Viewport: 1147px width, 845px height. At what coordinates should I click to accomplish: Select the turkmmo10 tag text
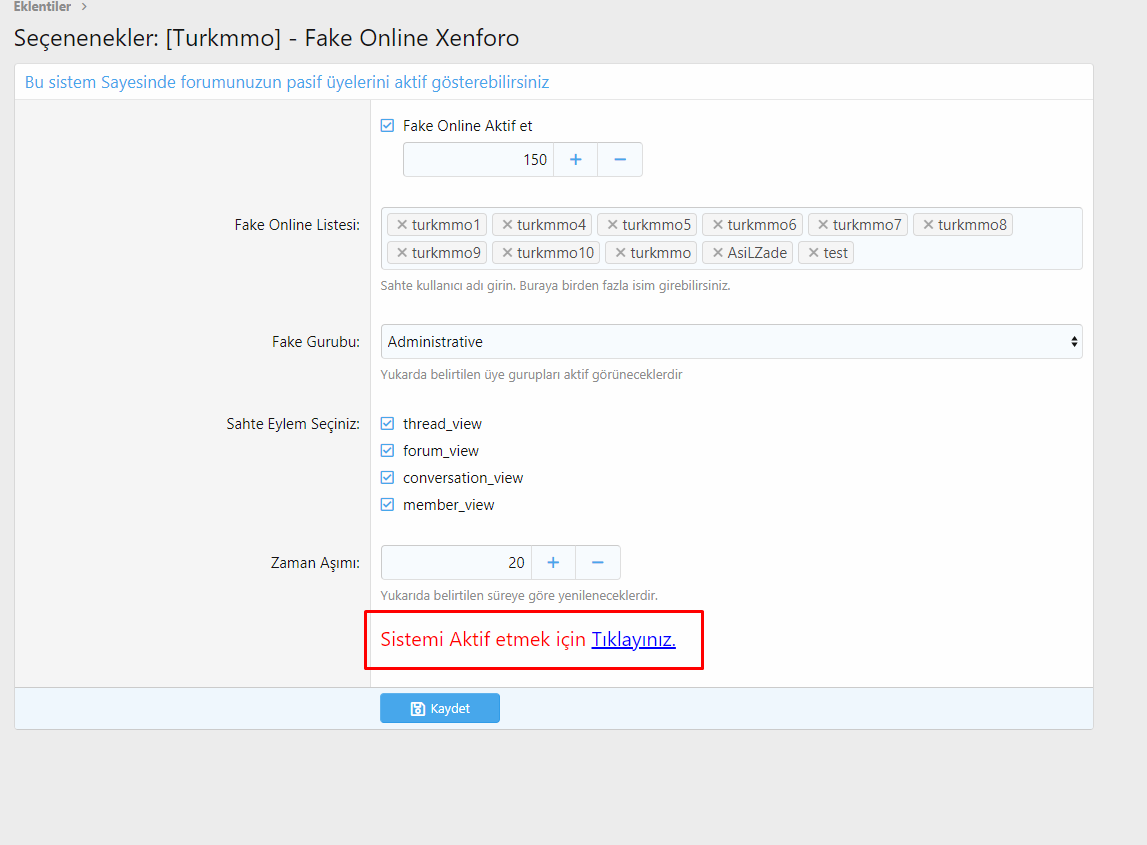555,253
